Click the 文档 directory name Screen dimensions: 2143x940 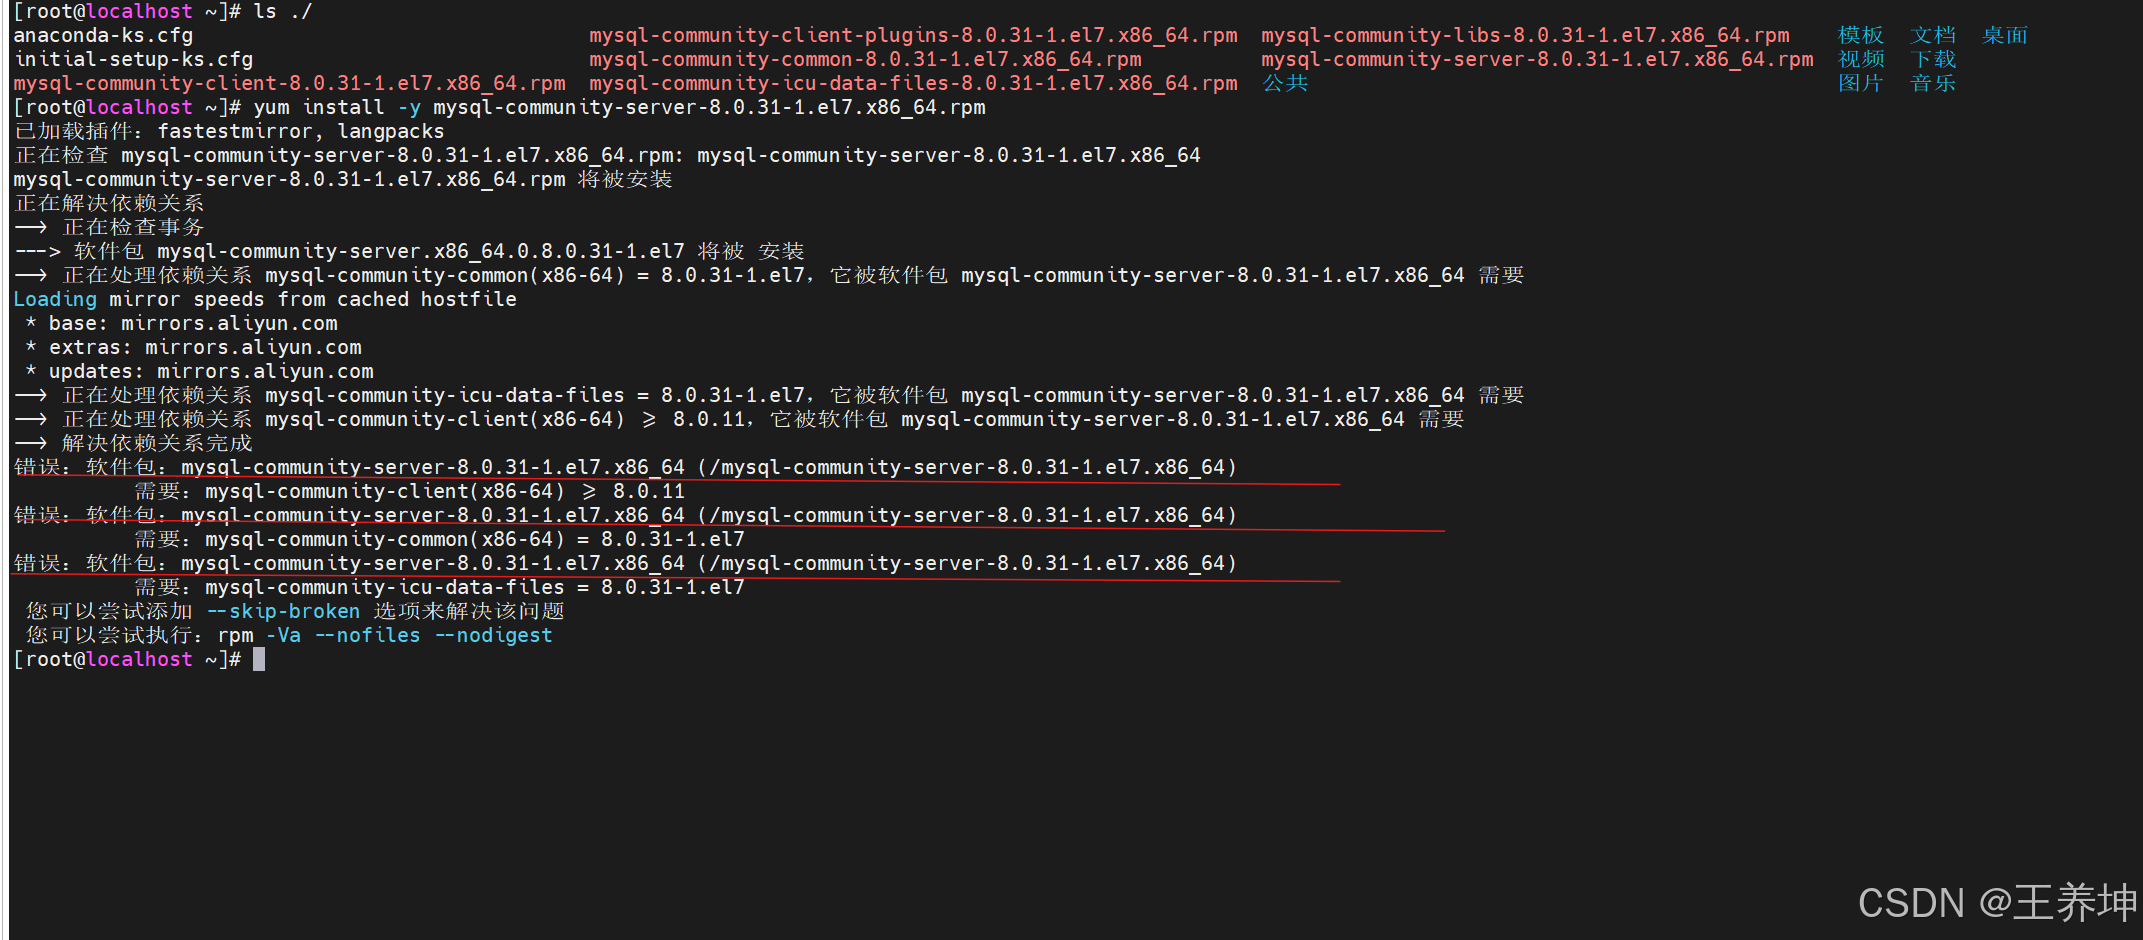1933,36
